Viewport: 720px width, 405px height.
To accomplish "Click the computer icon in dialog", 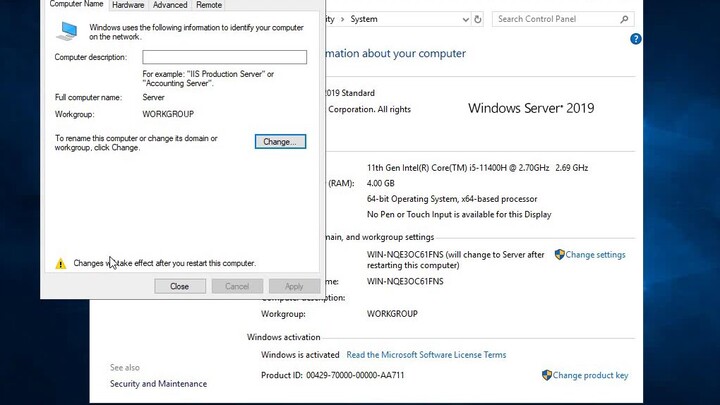I will coord(66,31).
